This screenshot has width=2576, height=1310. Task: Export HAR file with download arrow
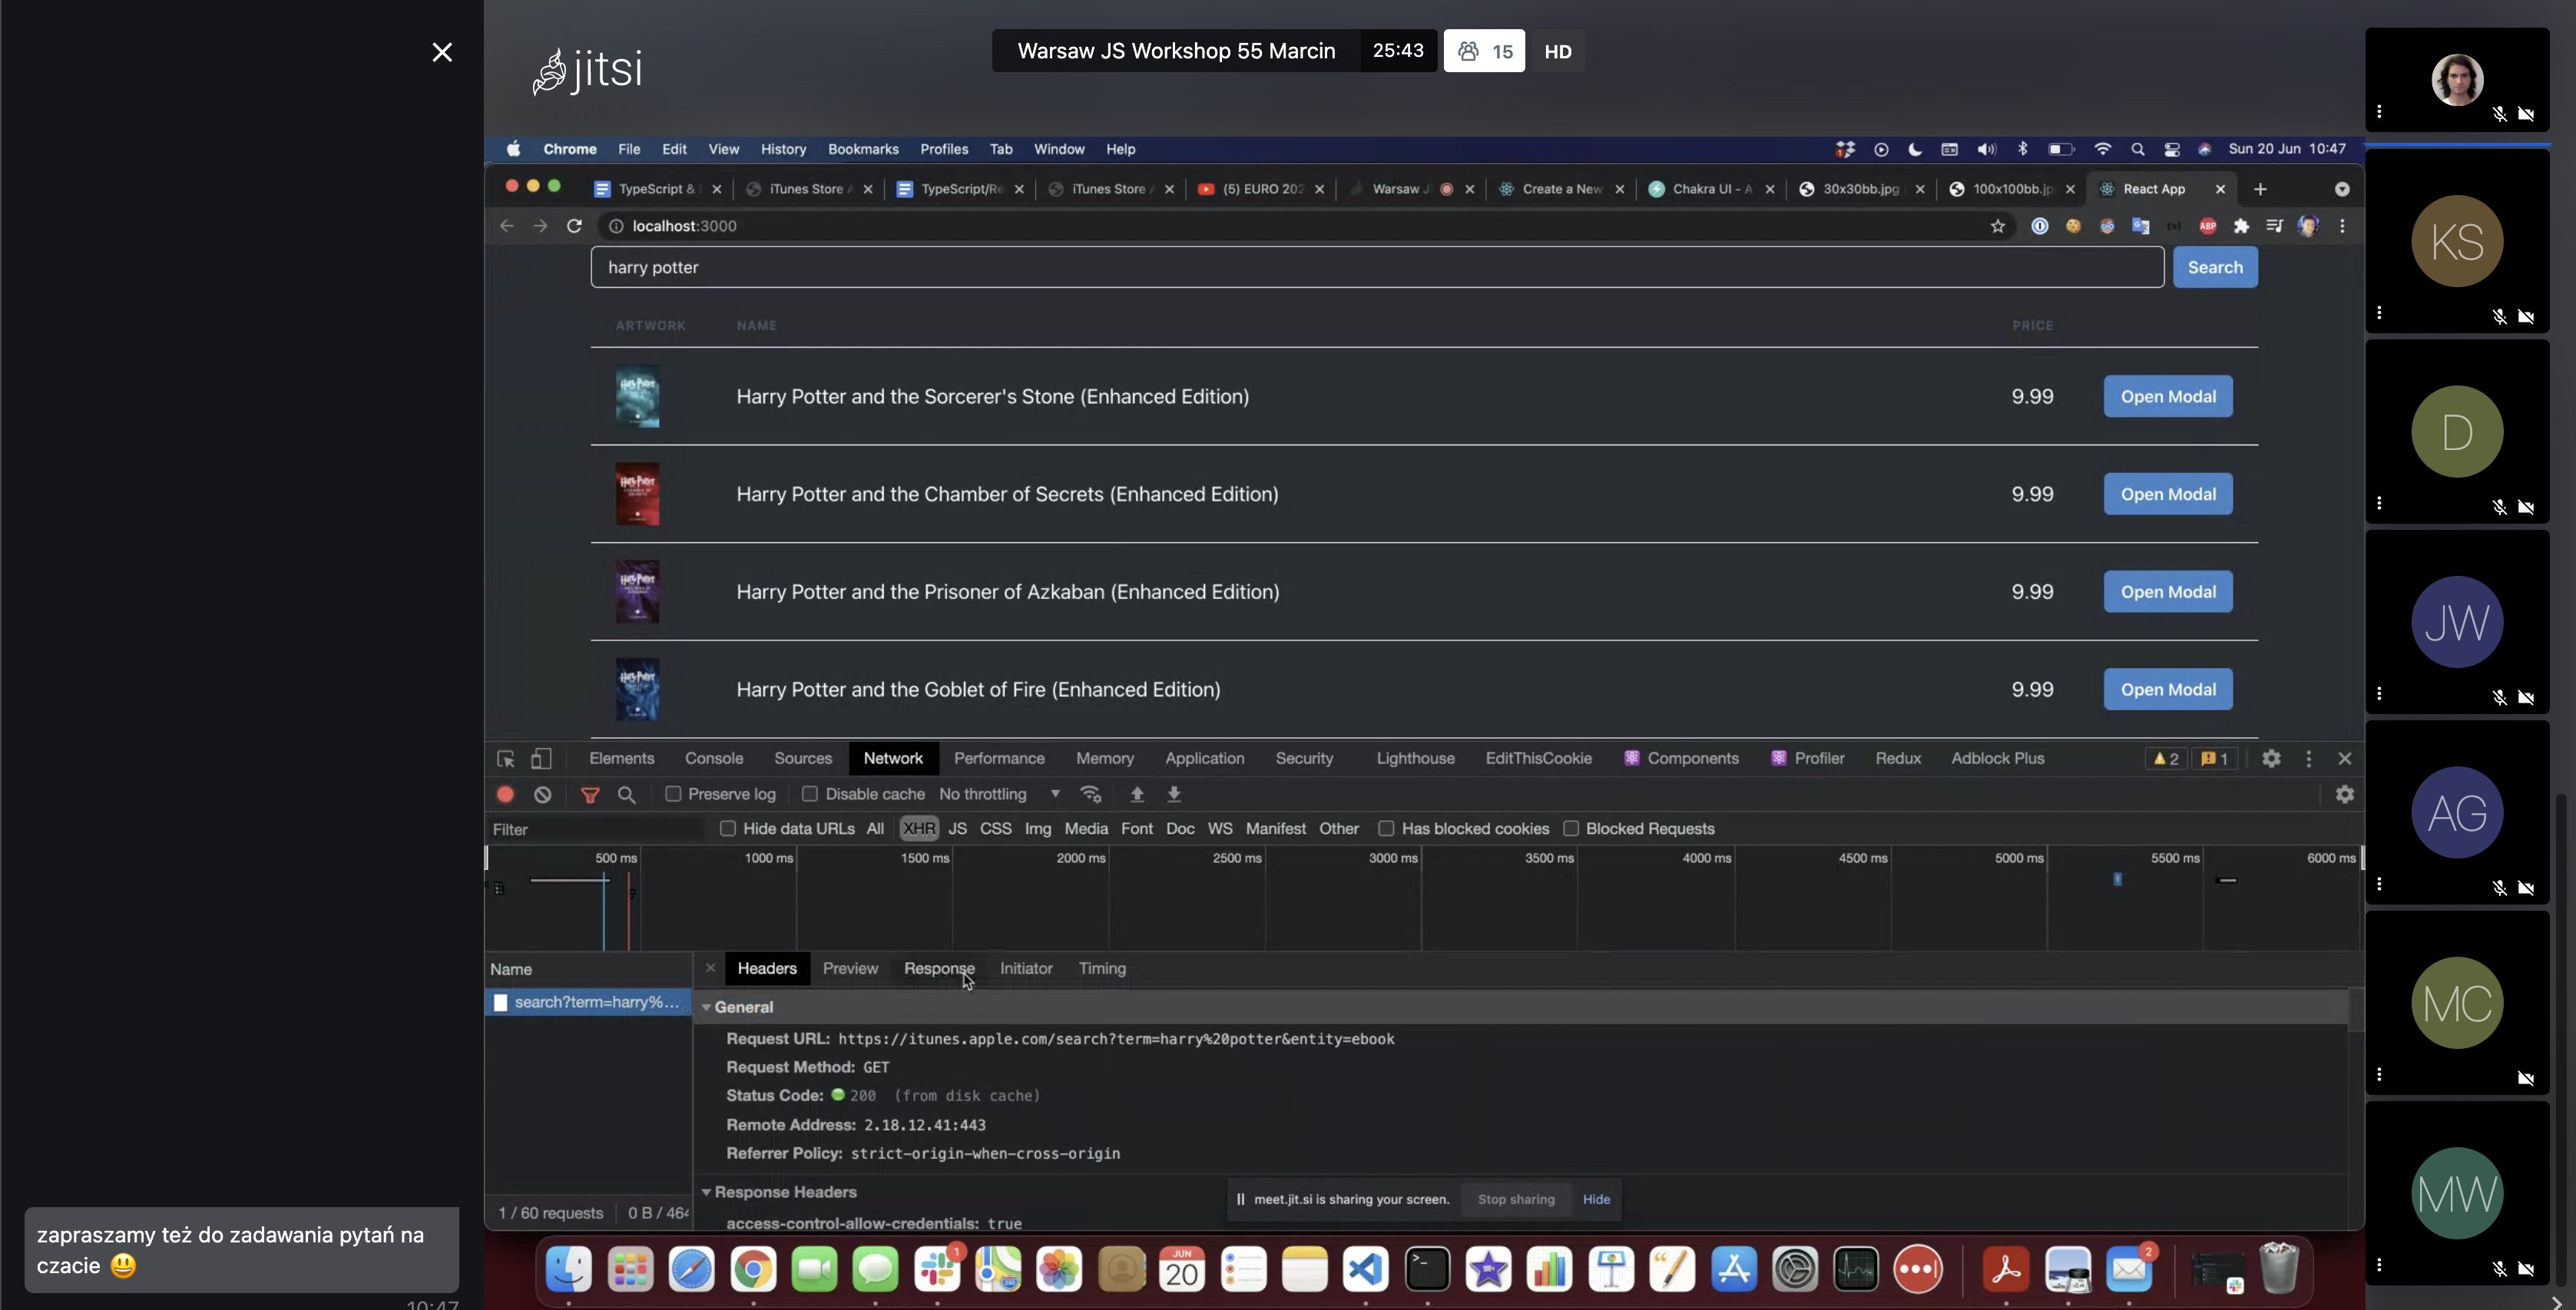(1174, 794)
